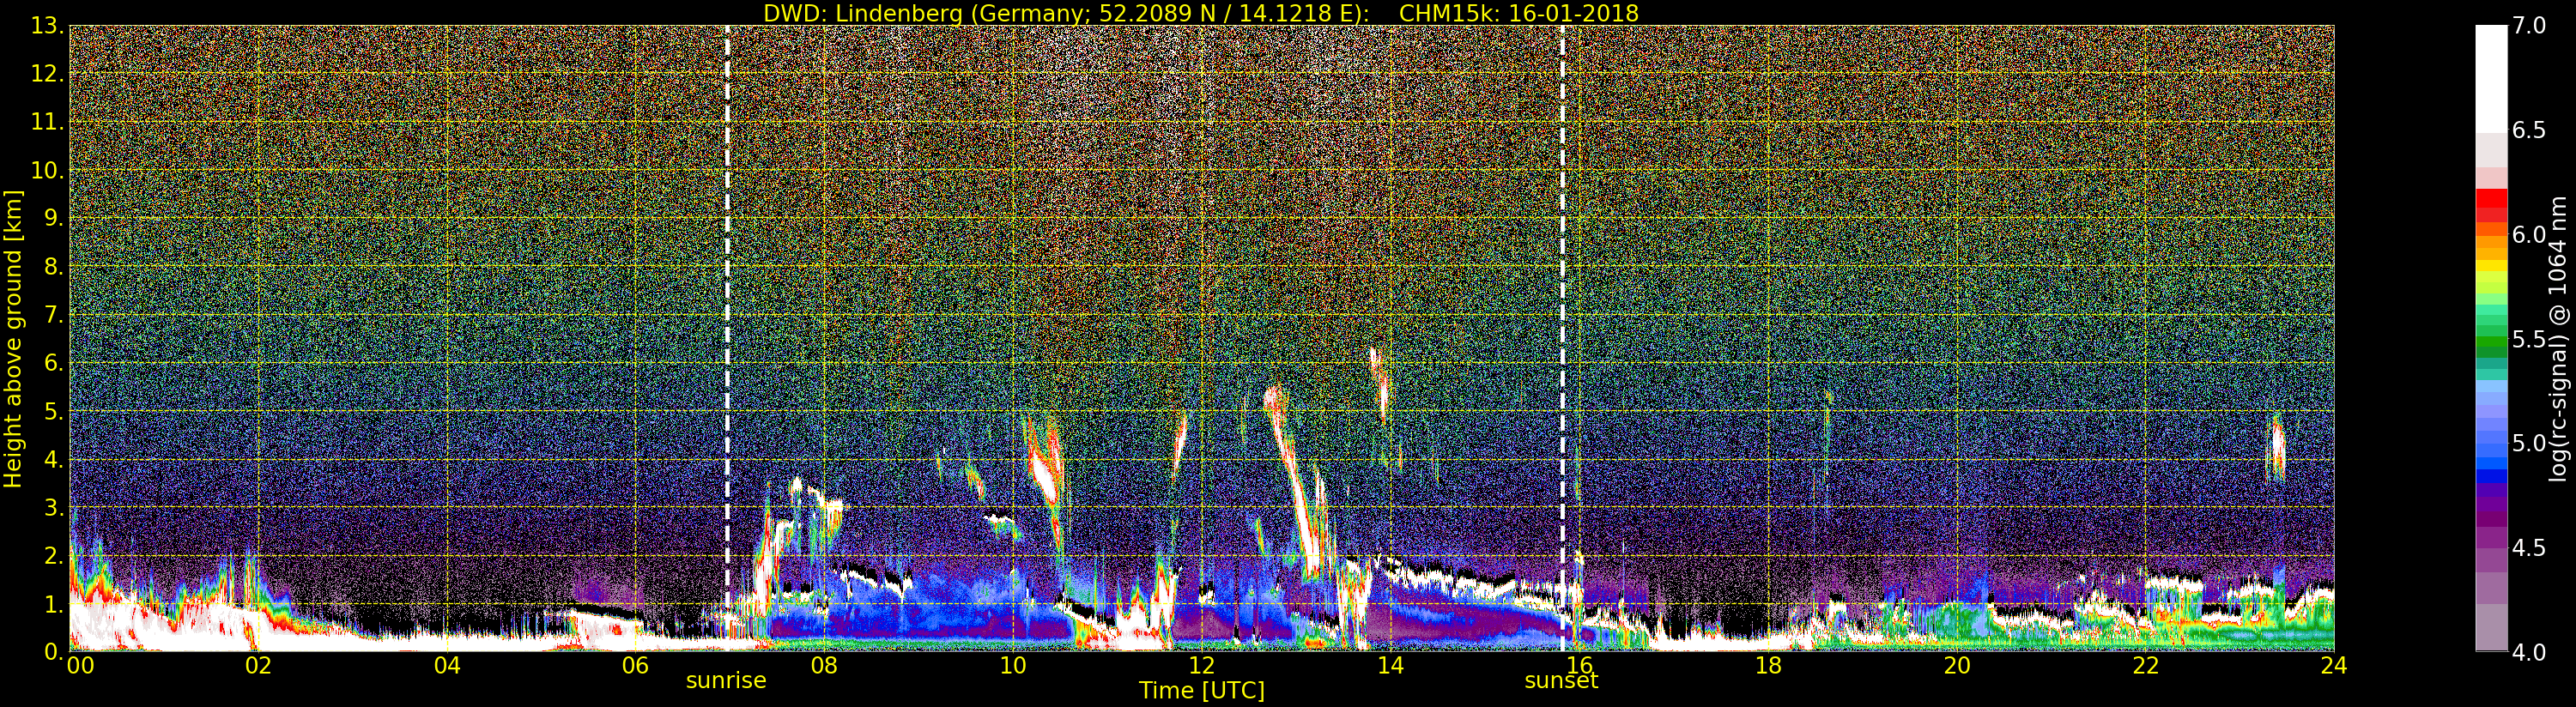Click the '4.' height axis tick label
The width and height of the screenshot is (2576, 707).
coord(54,460)
